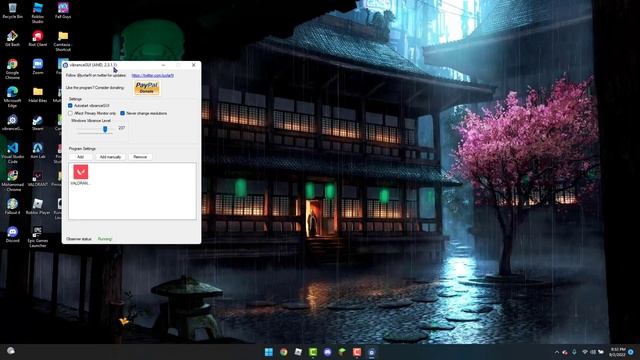Click the Add button under Program Settings
Image resolution: width=640 pixels, height=360 pixels.
tap(80, 157)
